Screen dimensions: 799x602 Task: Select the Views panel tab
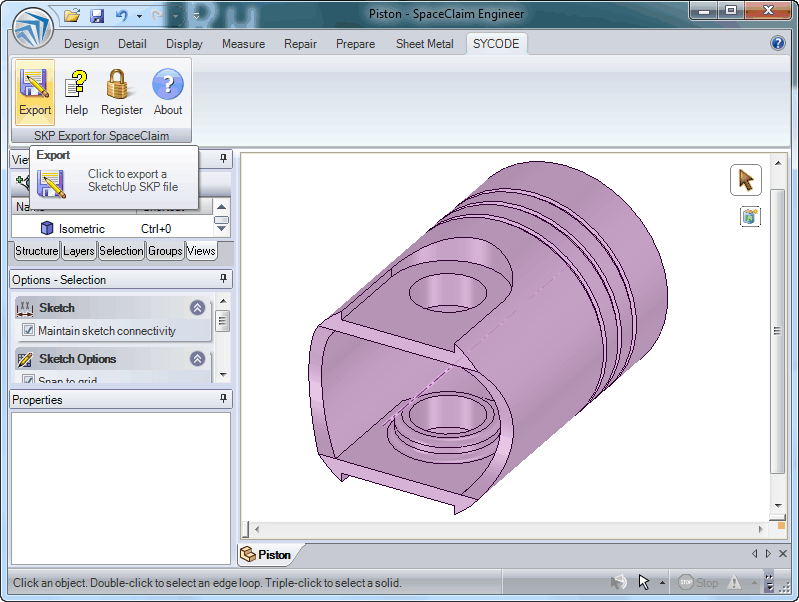point(201,251)
